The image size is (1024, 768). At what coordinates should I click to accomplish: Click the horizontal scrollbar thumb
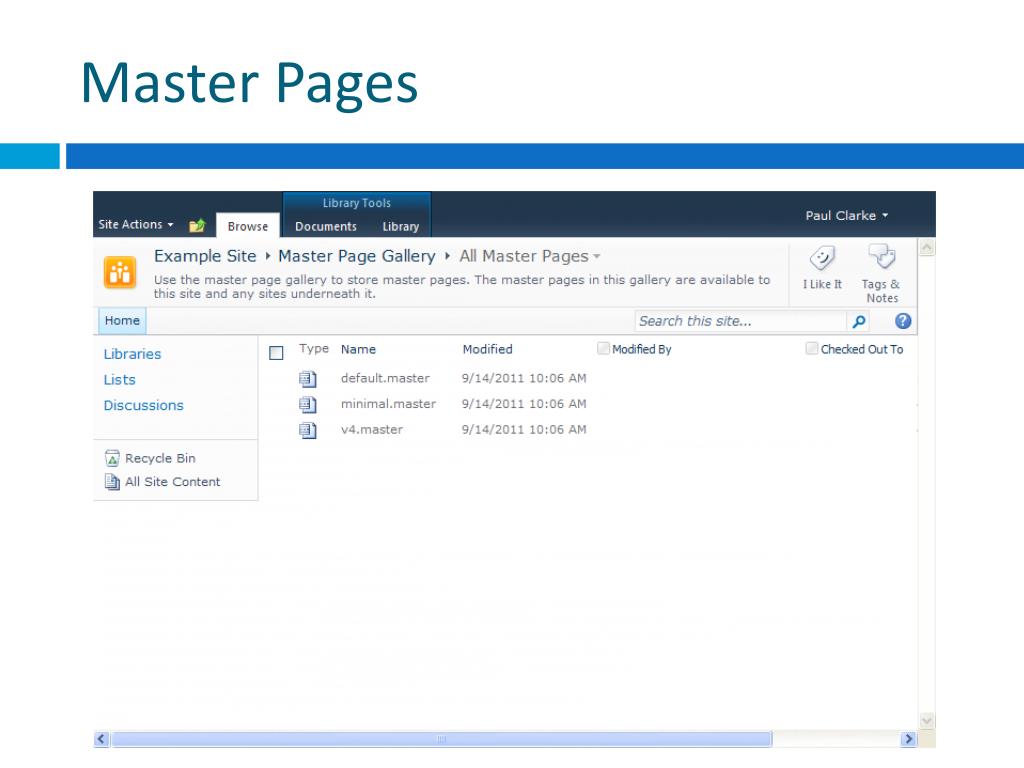coord(441,739)
